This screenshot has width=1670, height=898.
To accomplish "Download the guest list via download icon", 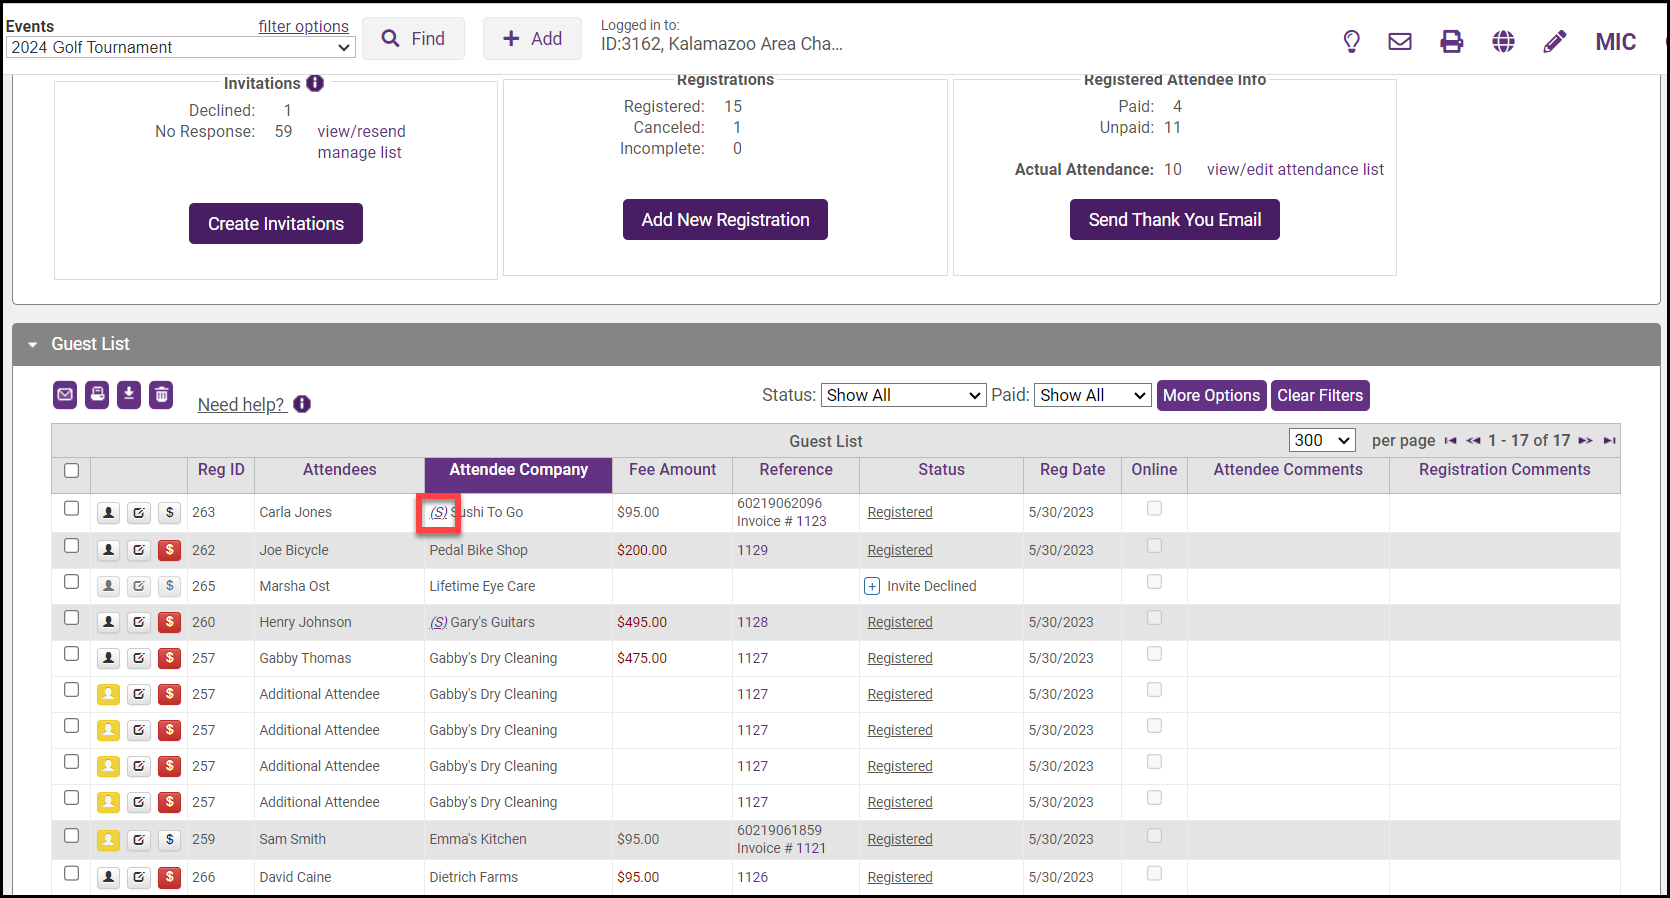I will click(129, 395).
